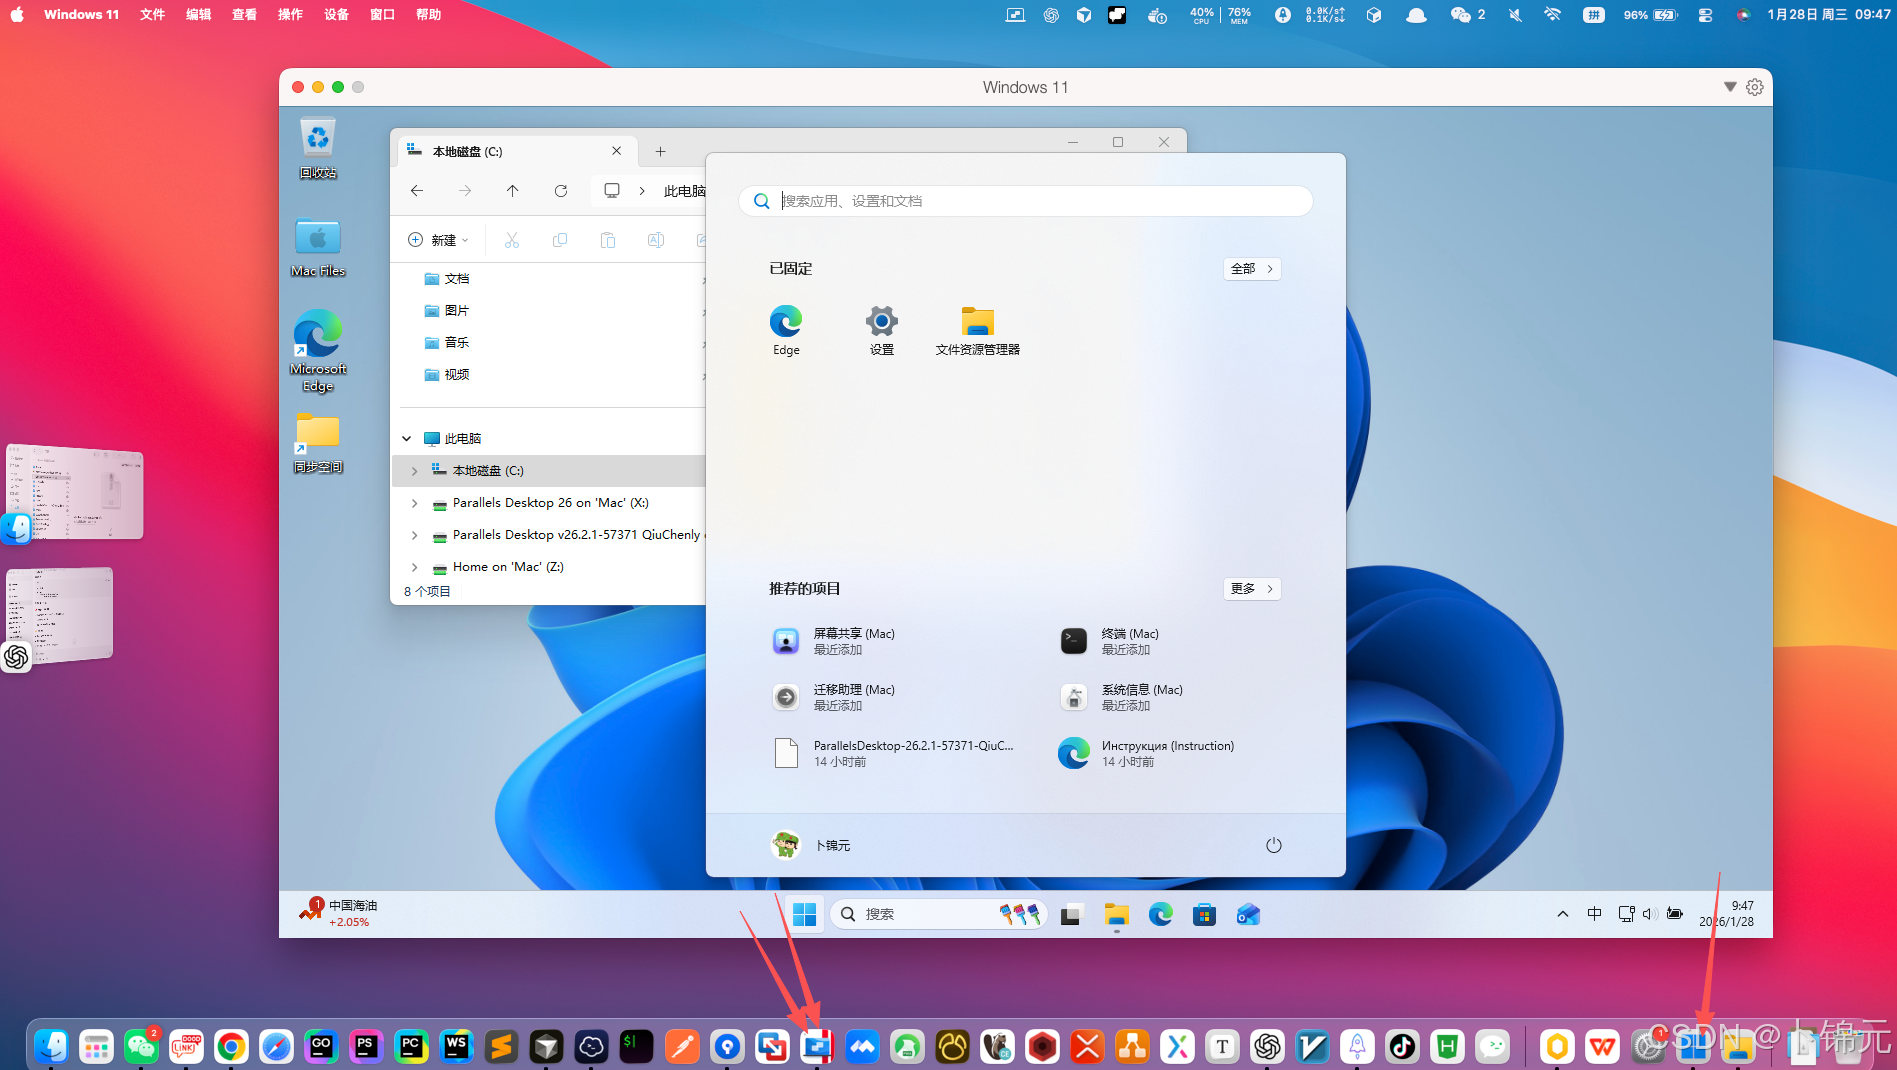The image size is (1897, 1070).
Task: Open recommended Инструкция (Instruction) item
Action: [x=1146, y=753]
